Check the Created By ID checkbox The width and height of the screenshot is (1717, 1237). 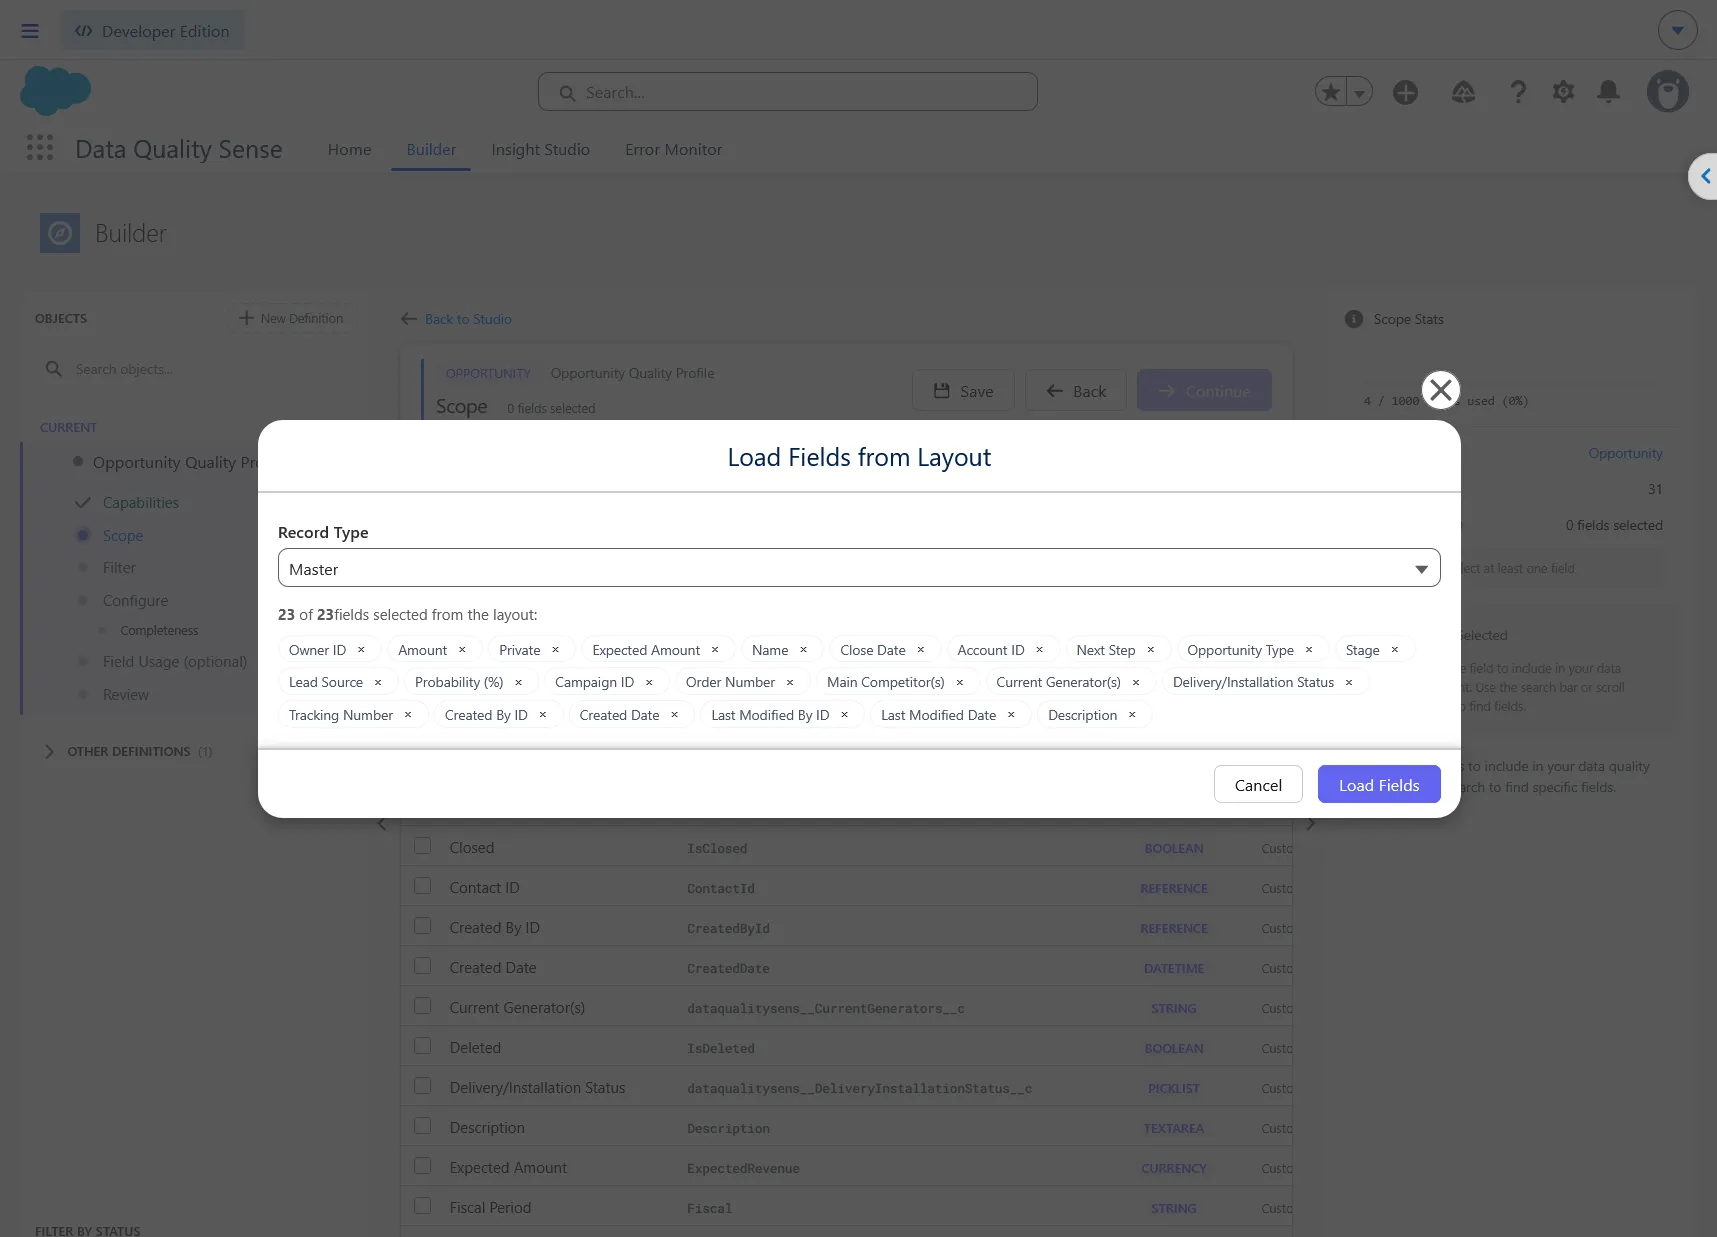pos(423,926)
